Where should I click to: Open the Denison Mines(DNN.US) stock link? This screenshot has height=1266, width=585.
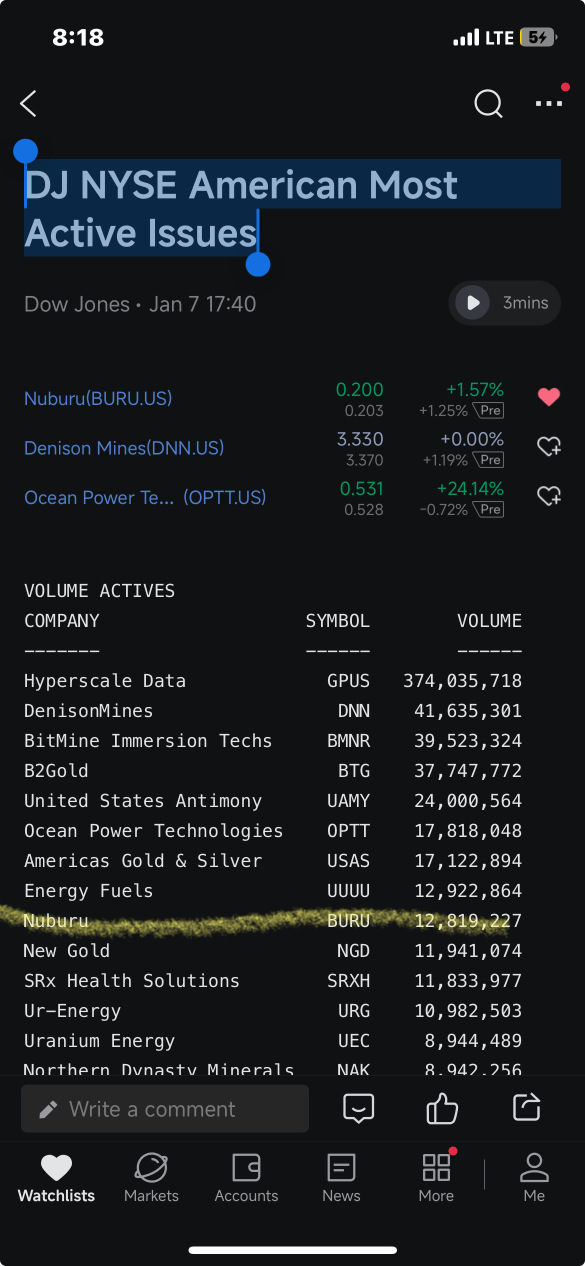point(124,448)
